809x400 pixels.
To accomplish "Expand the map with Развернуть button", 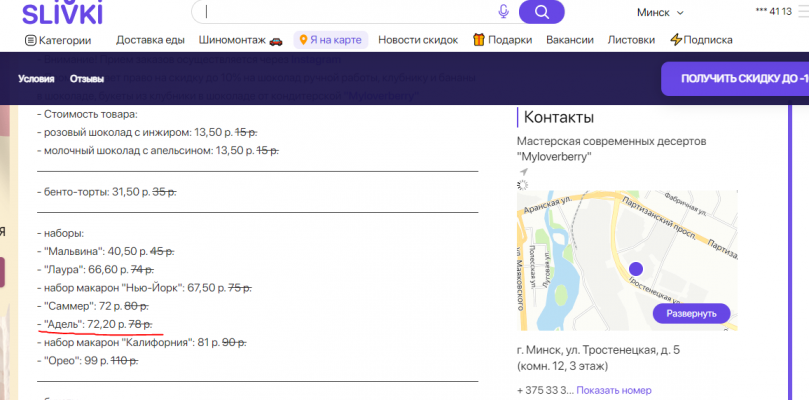I will 691,313.
